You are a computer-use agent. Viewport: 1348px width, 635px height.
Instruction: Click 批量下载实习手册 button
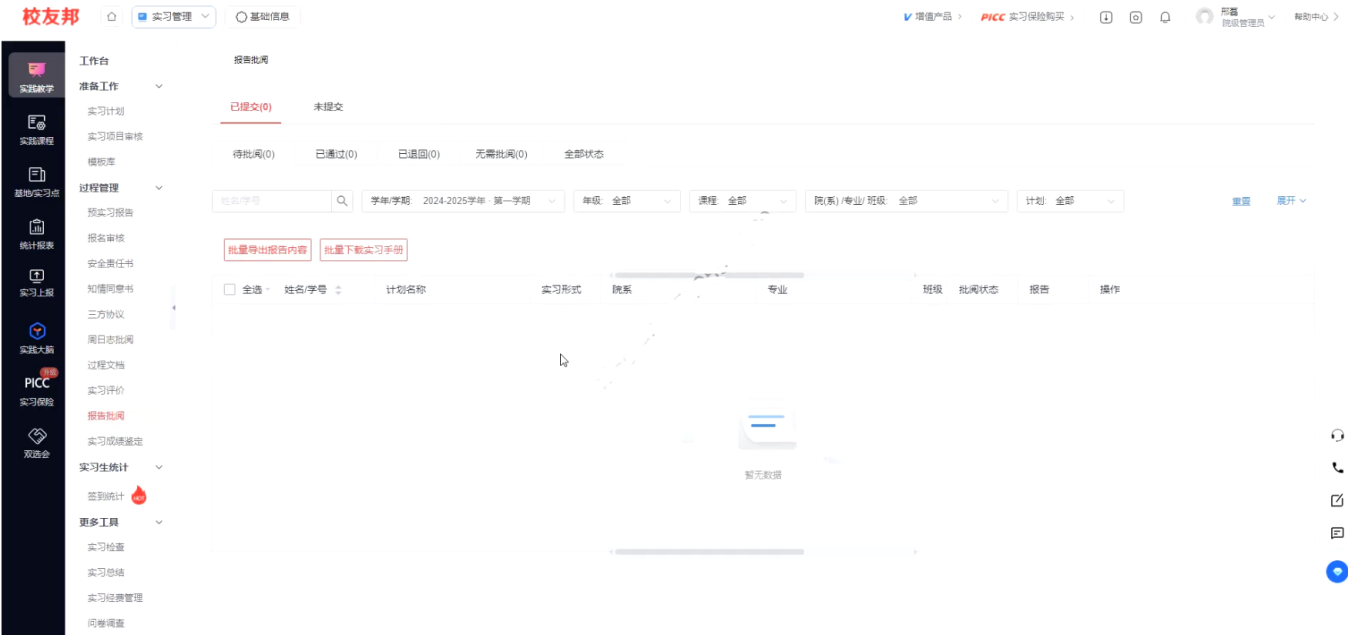[364, 250]
